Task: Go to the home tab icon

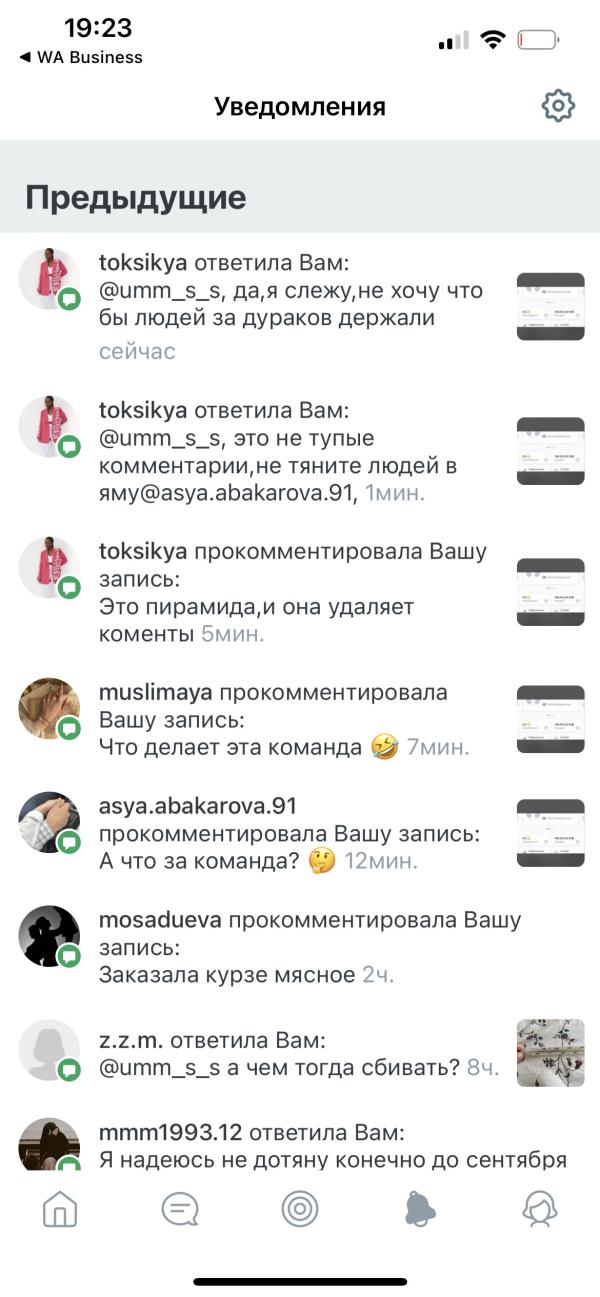Action: click(60, 1209)
